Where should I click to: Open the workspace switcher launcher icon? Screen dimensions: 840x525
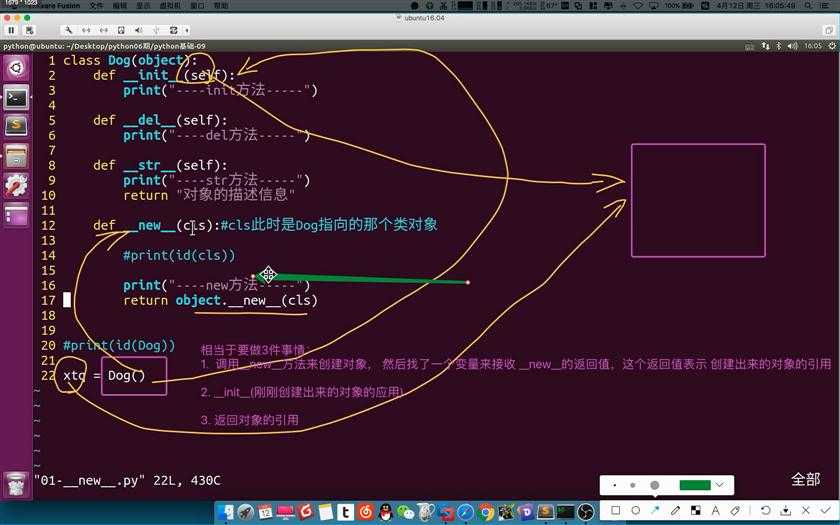[16, 215]
